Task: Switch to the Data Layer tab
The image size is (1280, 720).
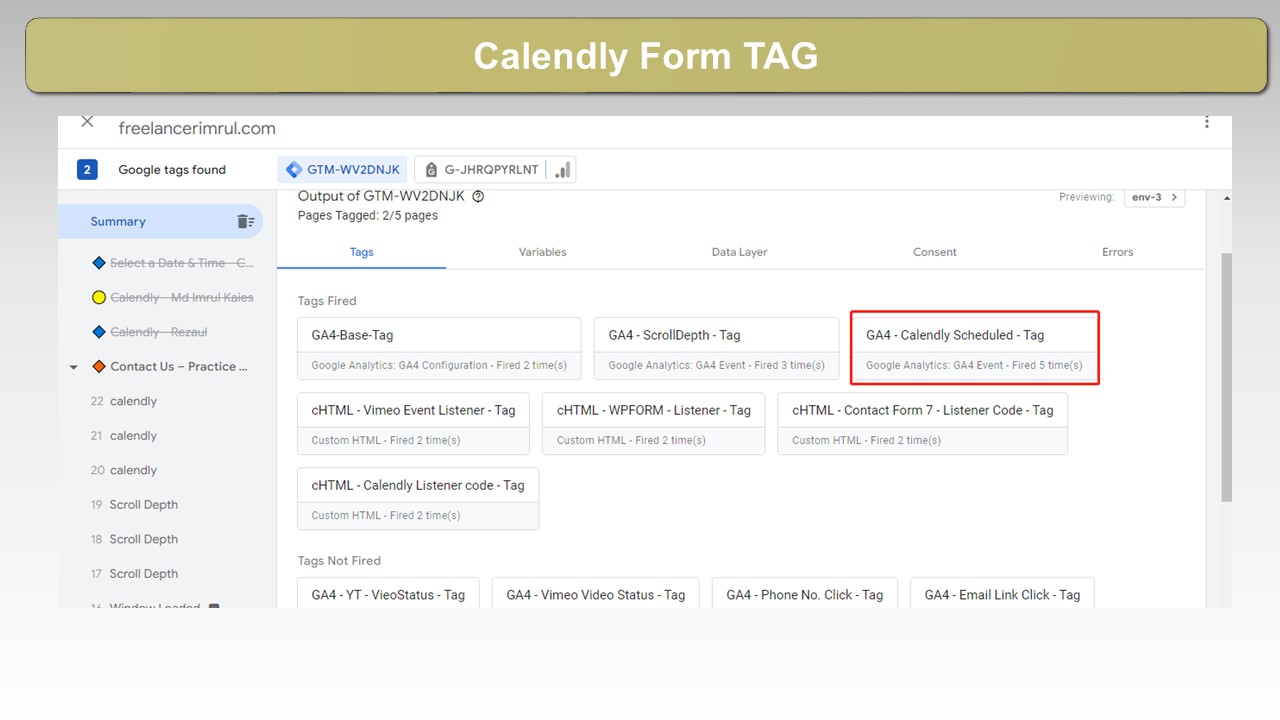Action: coord(739,252)
